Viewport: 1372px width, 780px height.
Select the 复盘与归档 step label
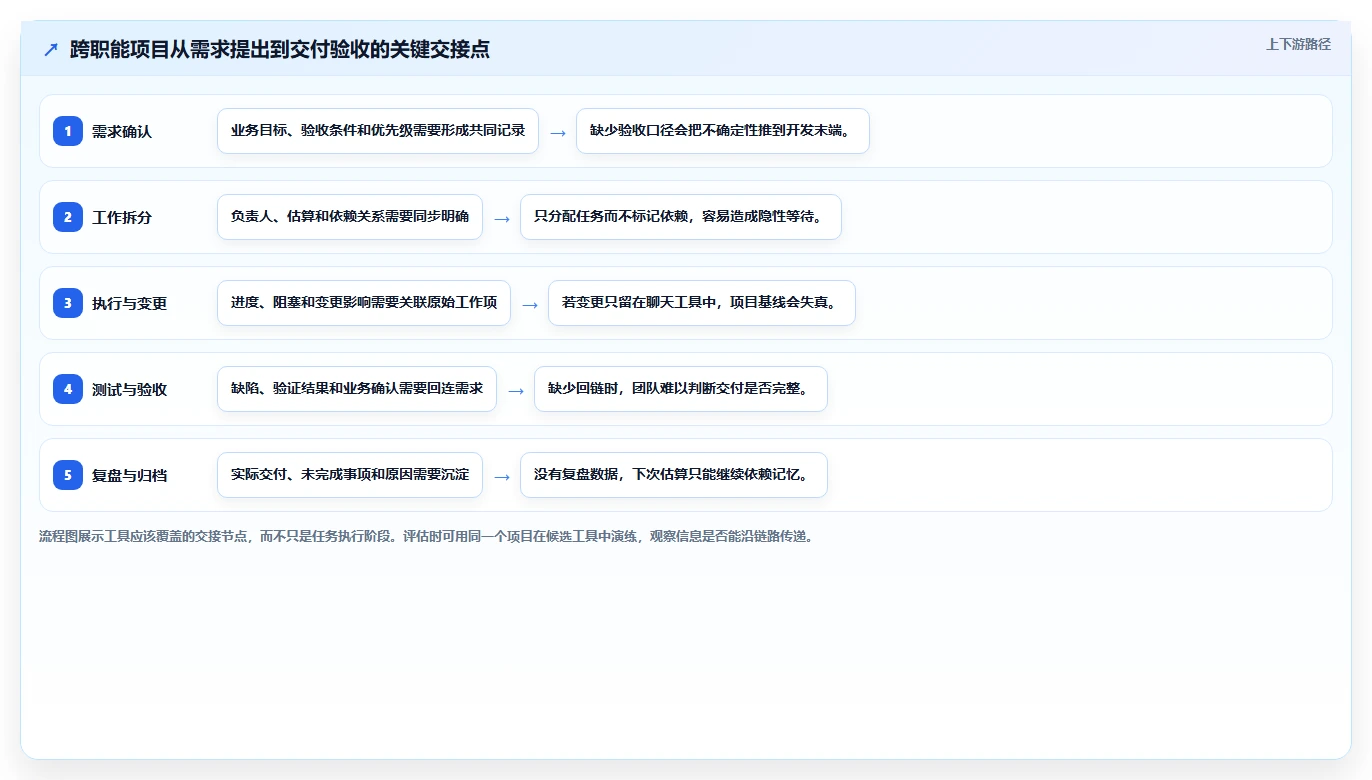click(129, 475)
